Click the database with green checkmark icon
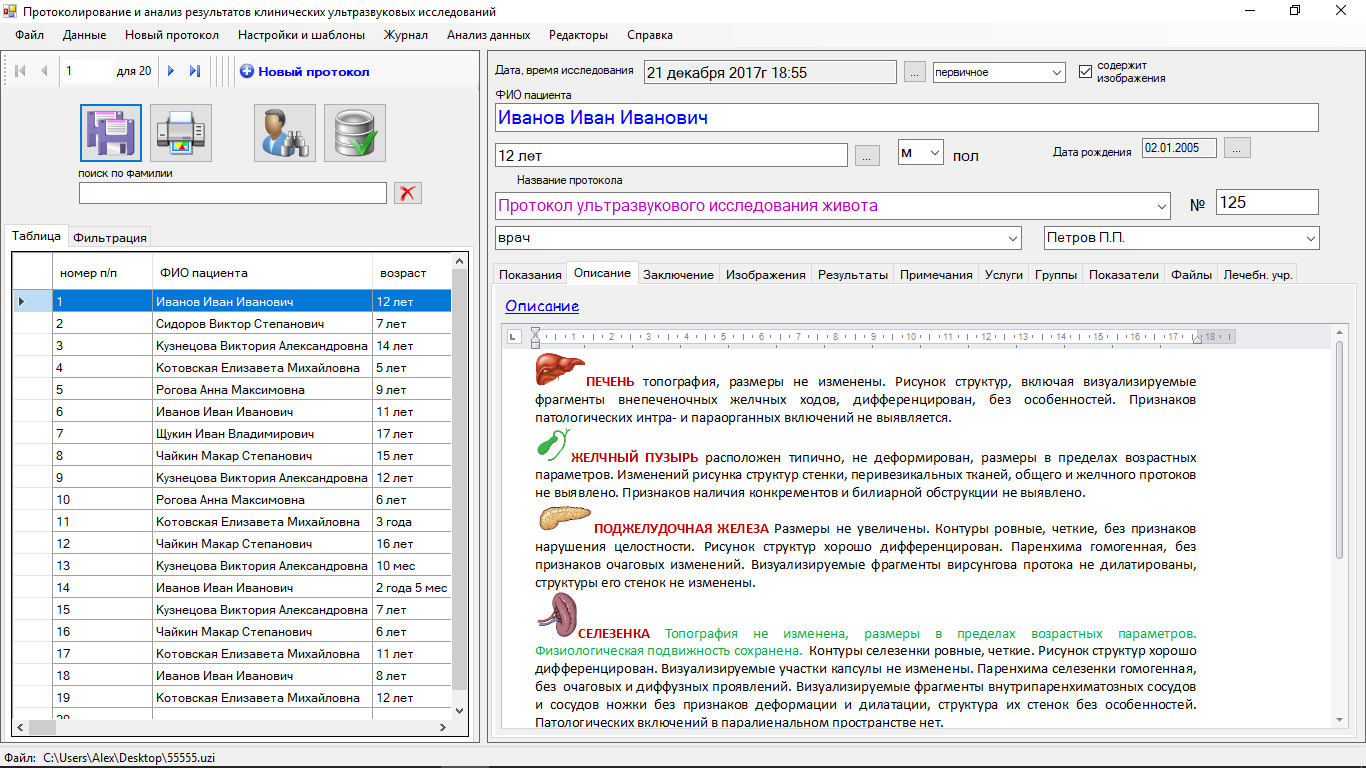Screen dimensions: 1366x768 (x=355, y=133)
